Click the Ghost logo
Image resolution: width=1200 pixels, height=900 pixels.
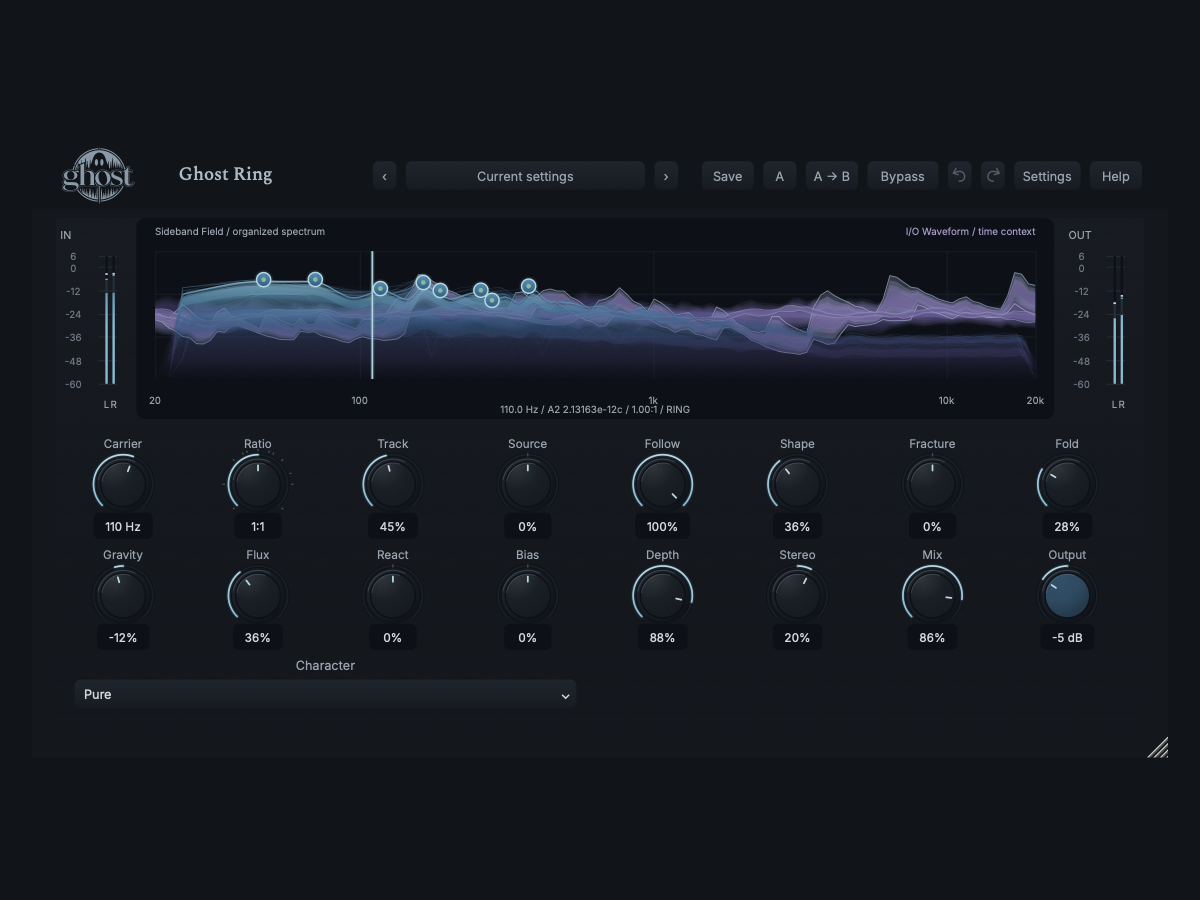(x=98, y=175)
